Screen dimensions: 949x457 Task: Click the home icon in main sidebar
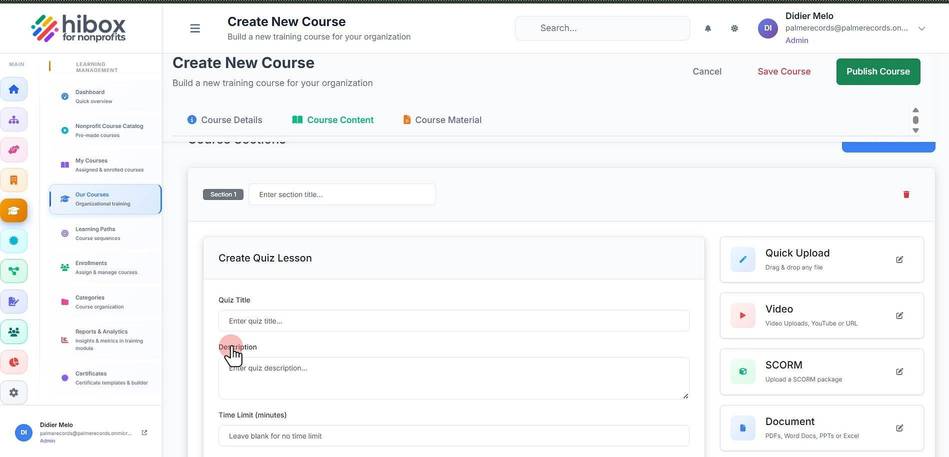14,90
